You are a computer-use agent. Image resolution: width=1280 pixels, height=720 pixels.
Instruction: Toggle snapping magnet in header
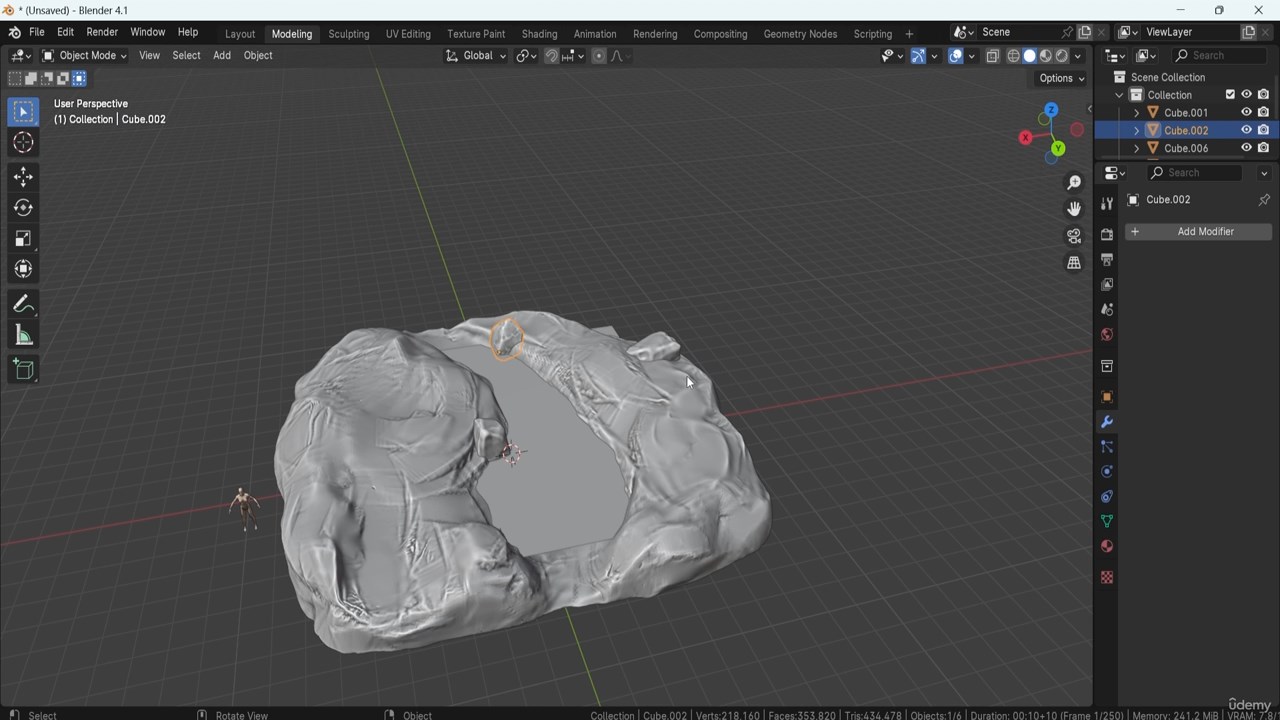click(551, 56)
